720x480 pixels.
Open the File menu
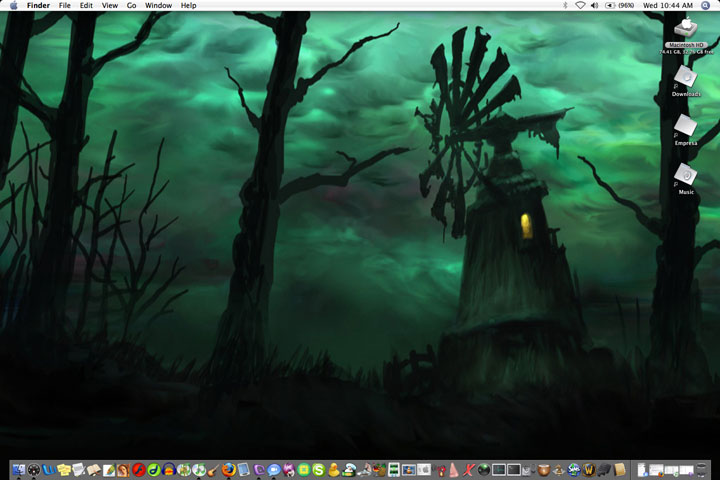(65, 6)
